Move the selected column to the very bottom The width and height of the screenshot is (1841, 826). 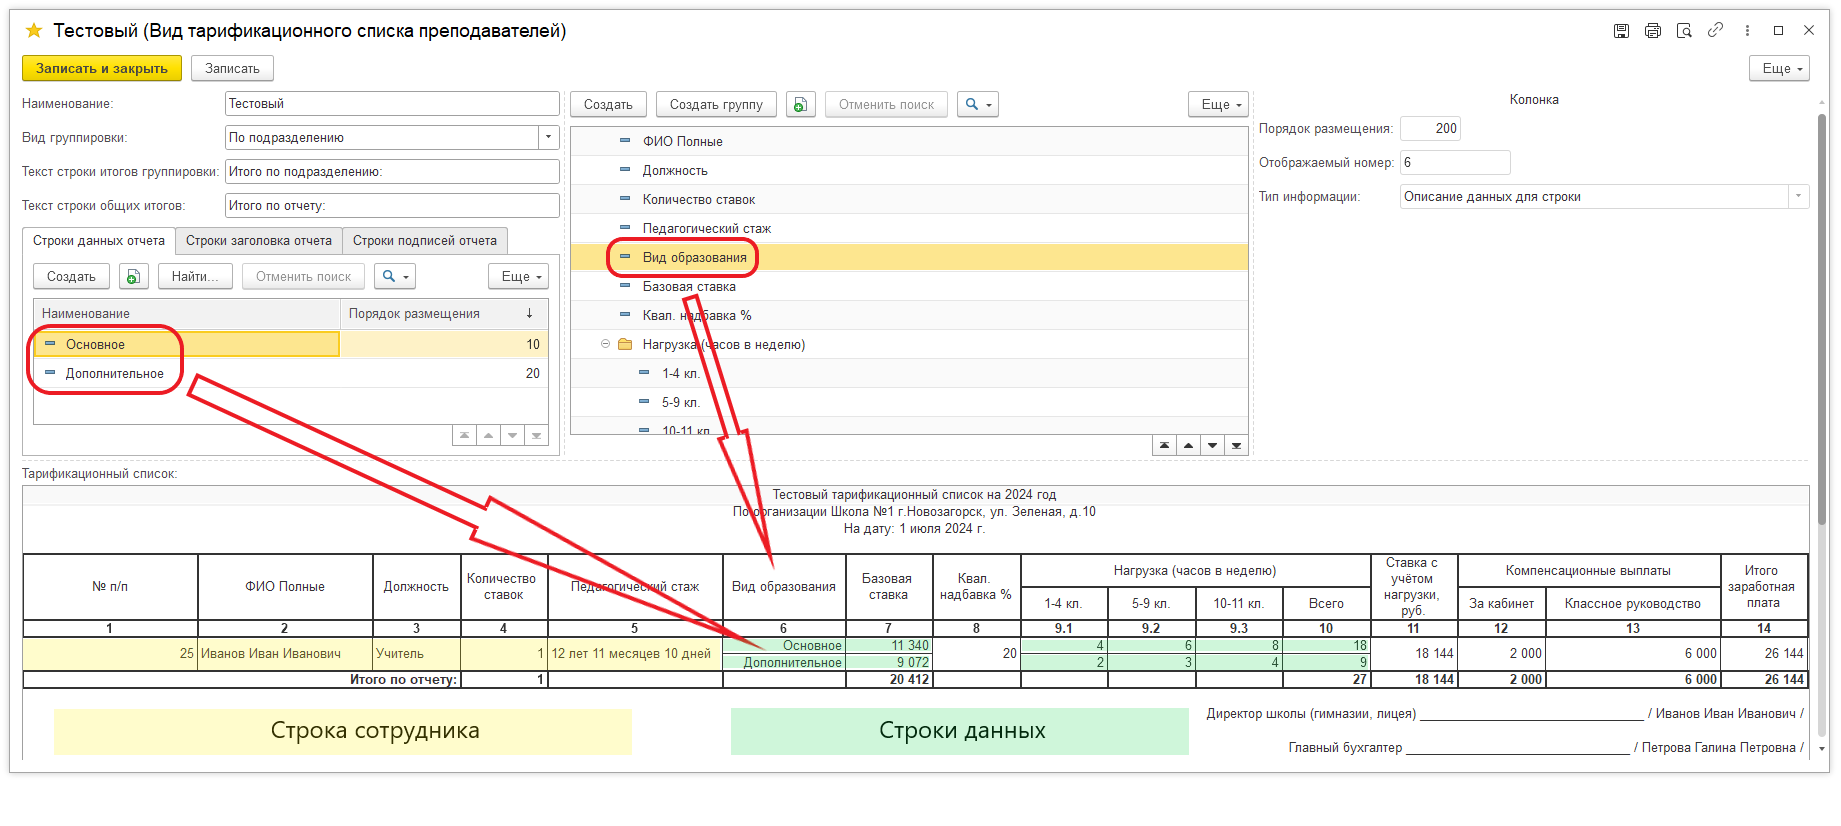pos(1236,446)
